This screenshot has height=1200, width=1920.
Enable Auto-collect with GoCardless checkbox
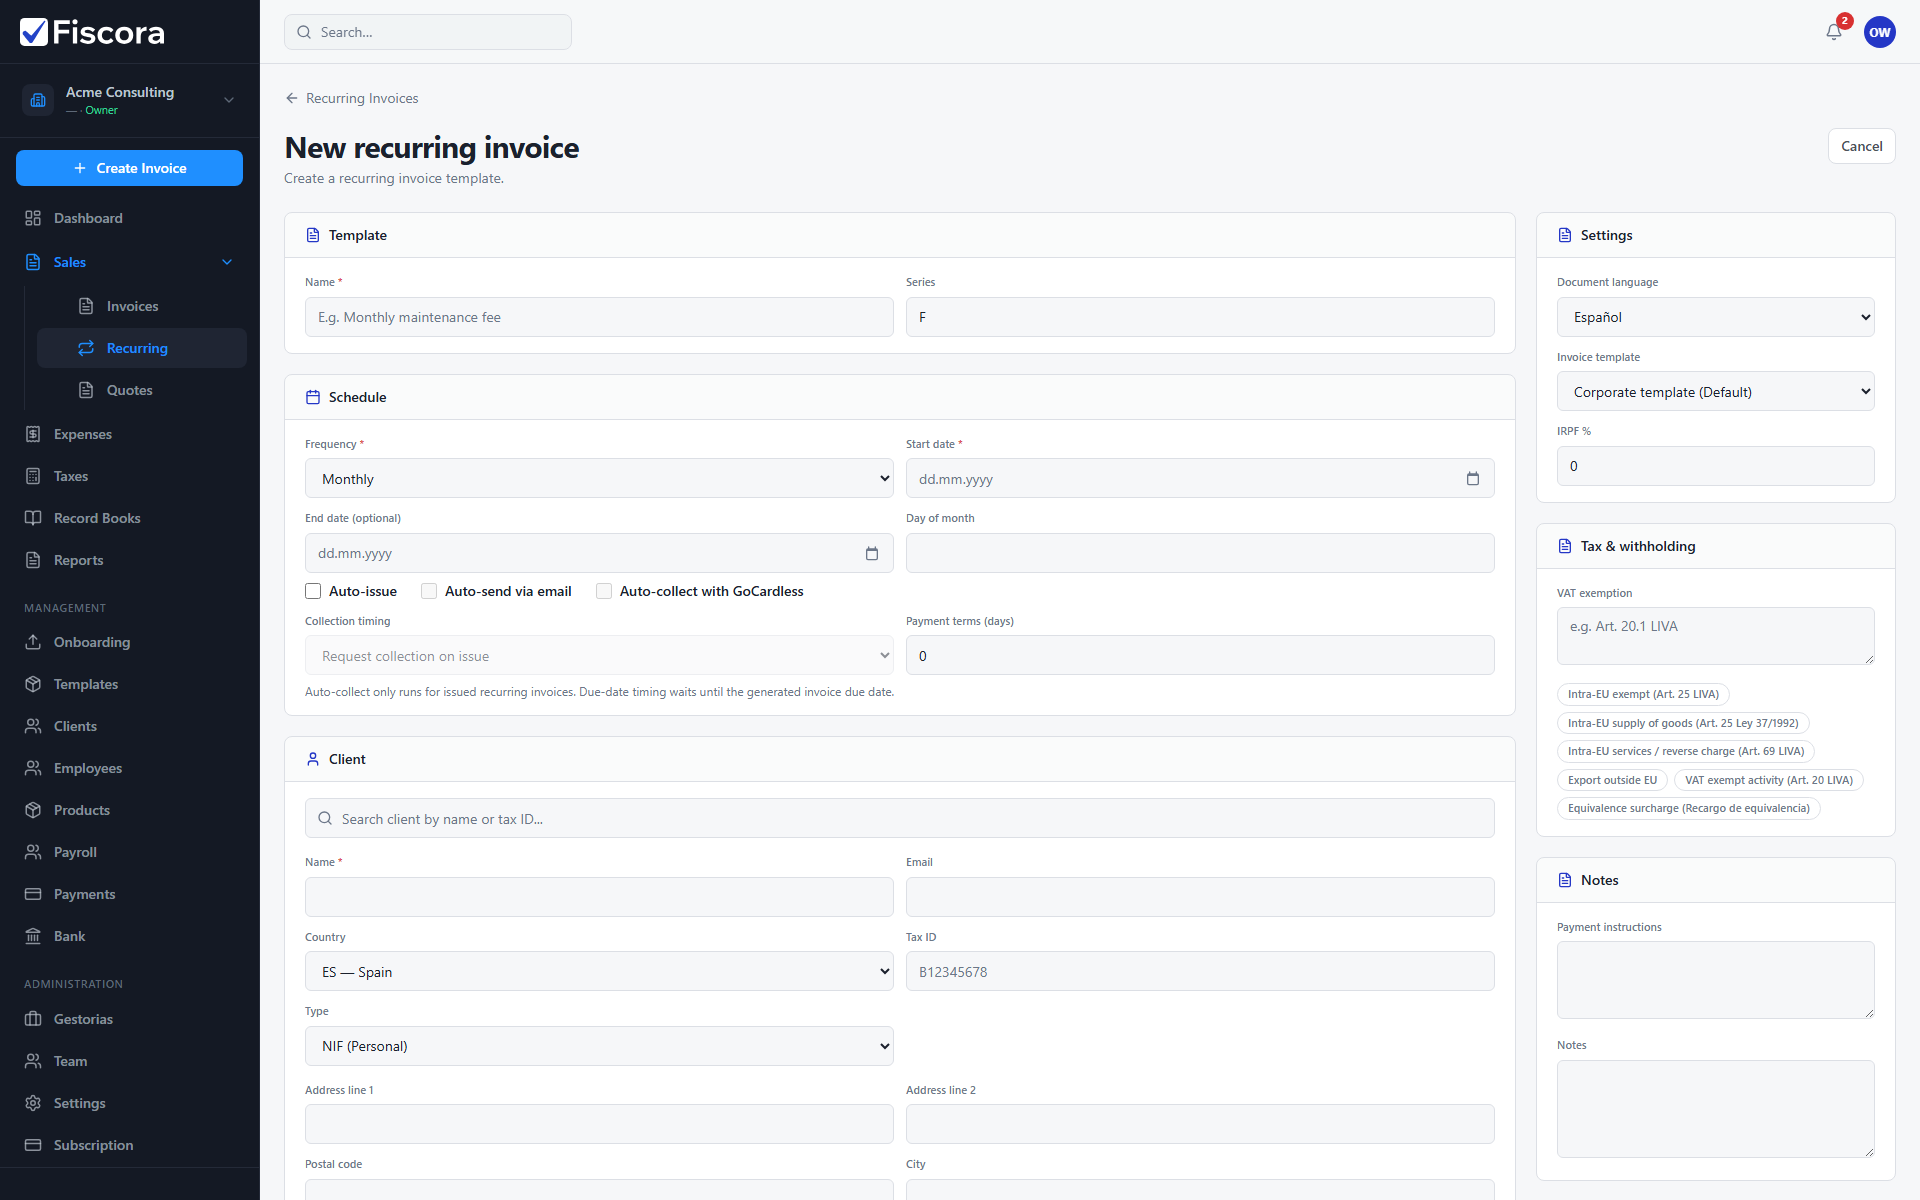click(604, 591)
